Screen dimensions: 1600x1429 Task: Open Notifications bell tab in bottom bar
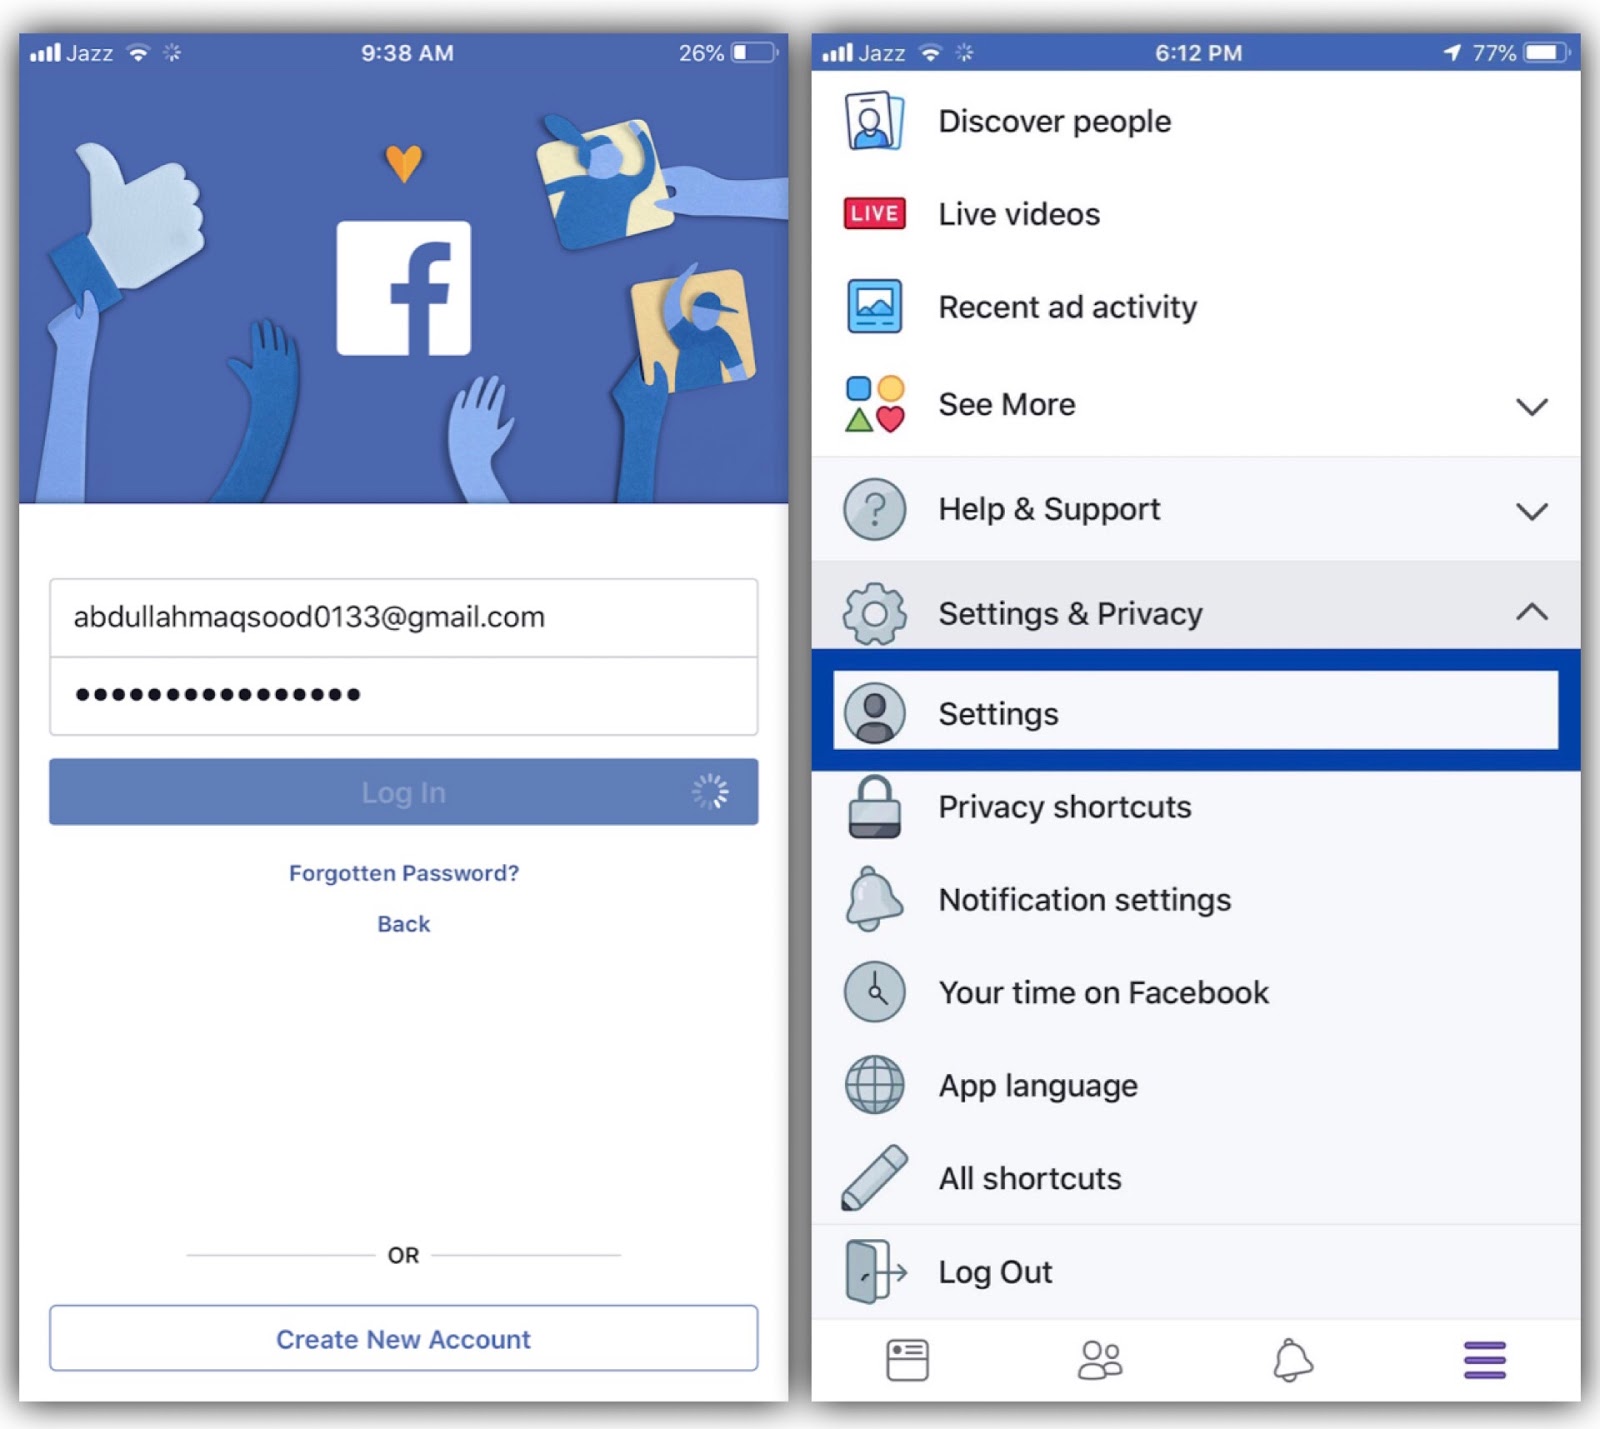1292,1360
